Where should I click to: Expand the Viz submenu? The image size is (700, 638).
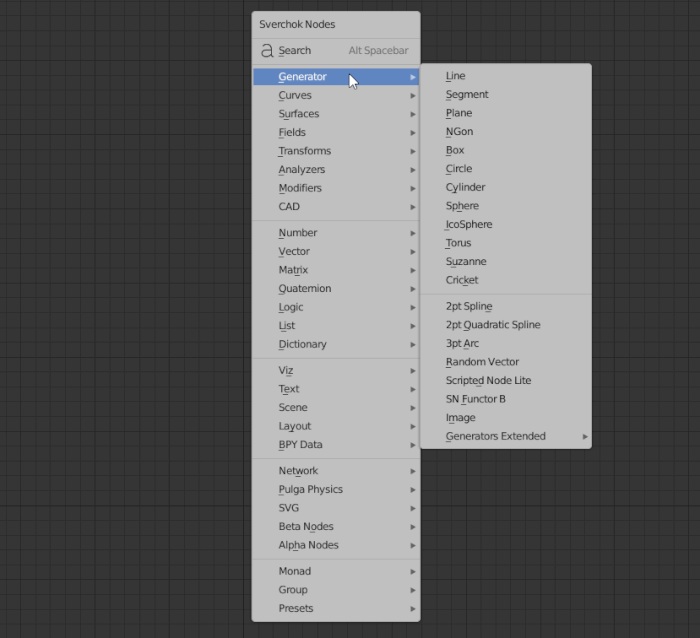336,371
